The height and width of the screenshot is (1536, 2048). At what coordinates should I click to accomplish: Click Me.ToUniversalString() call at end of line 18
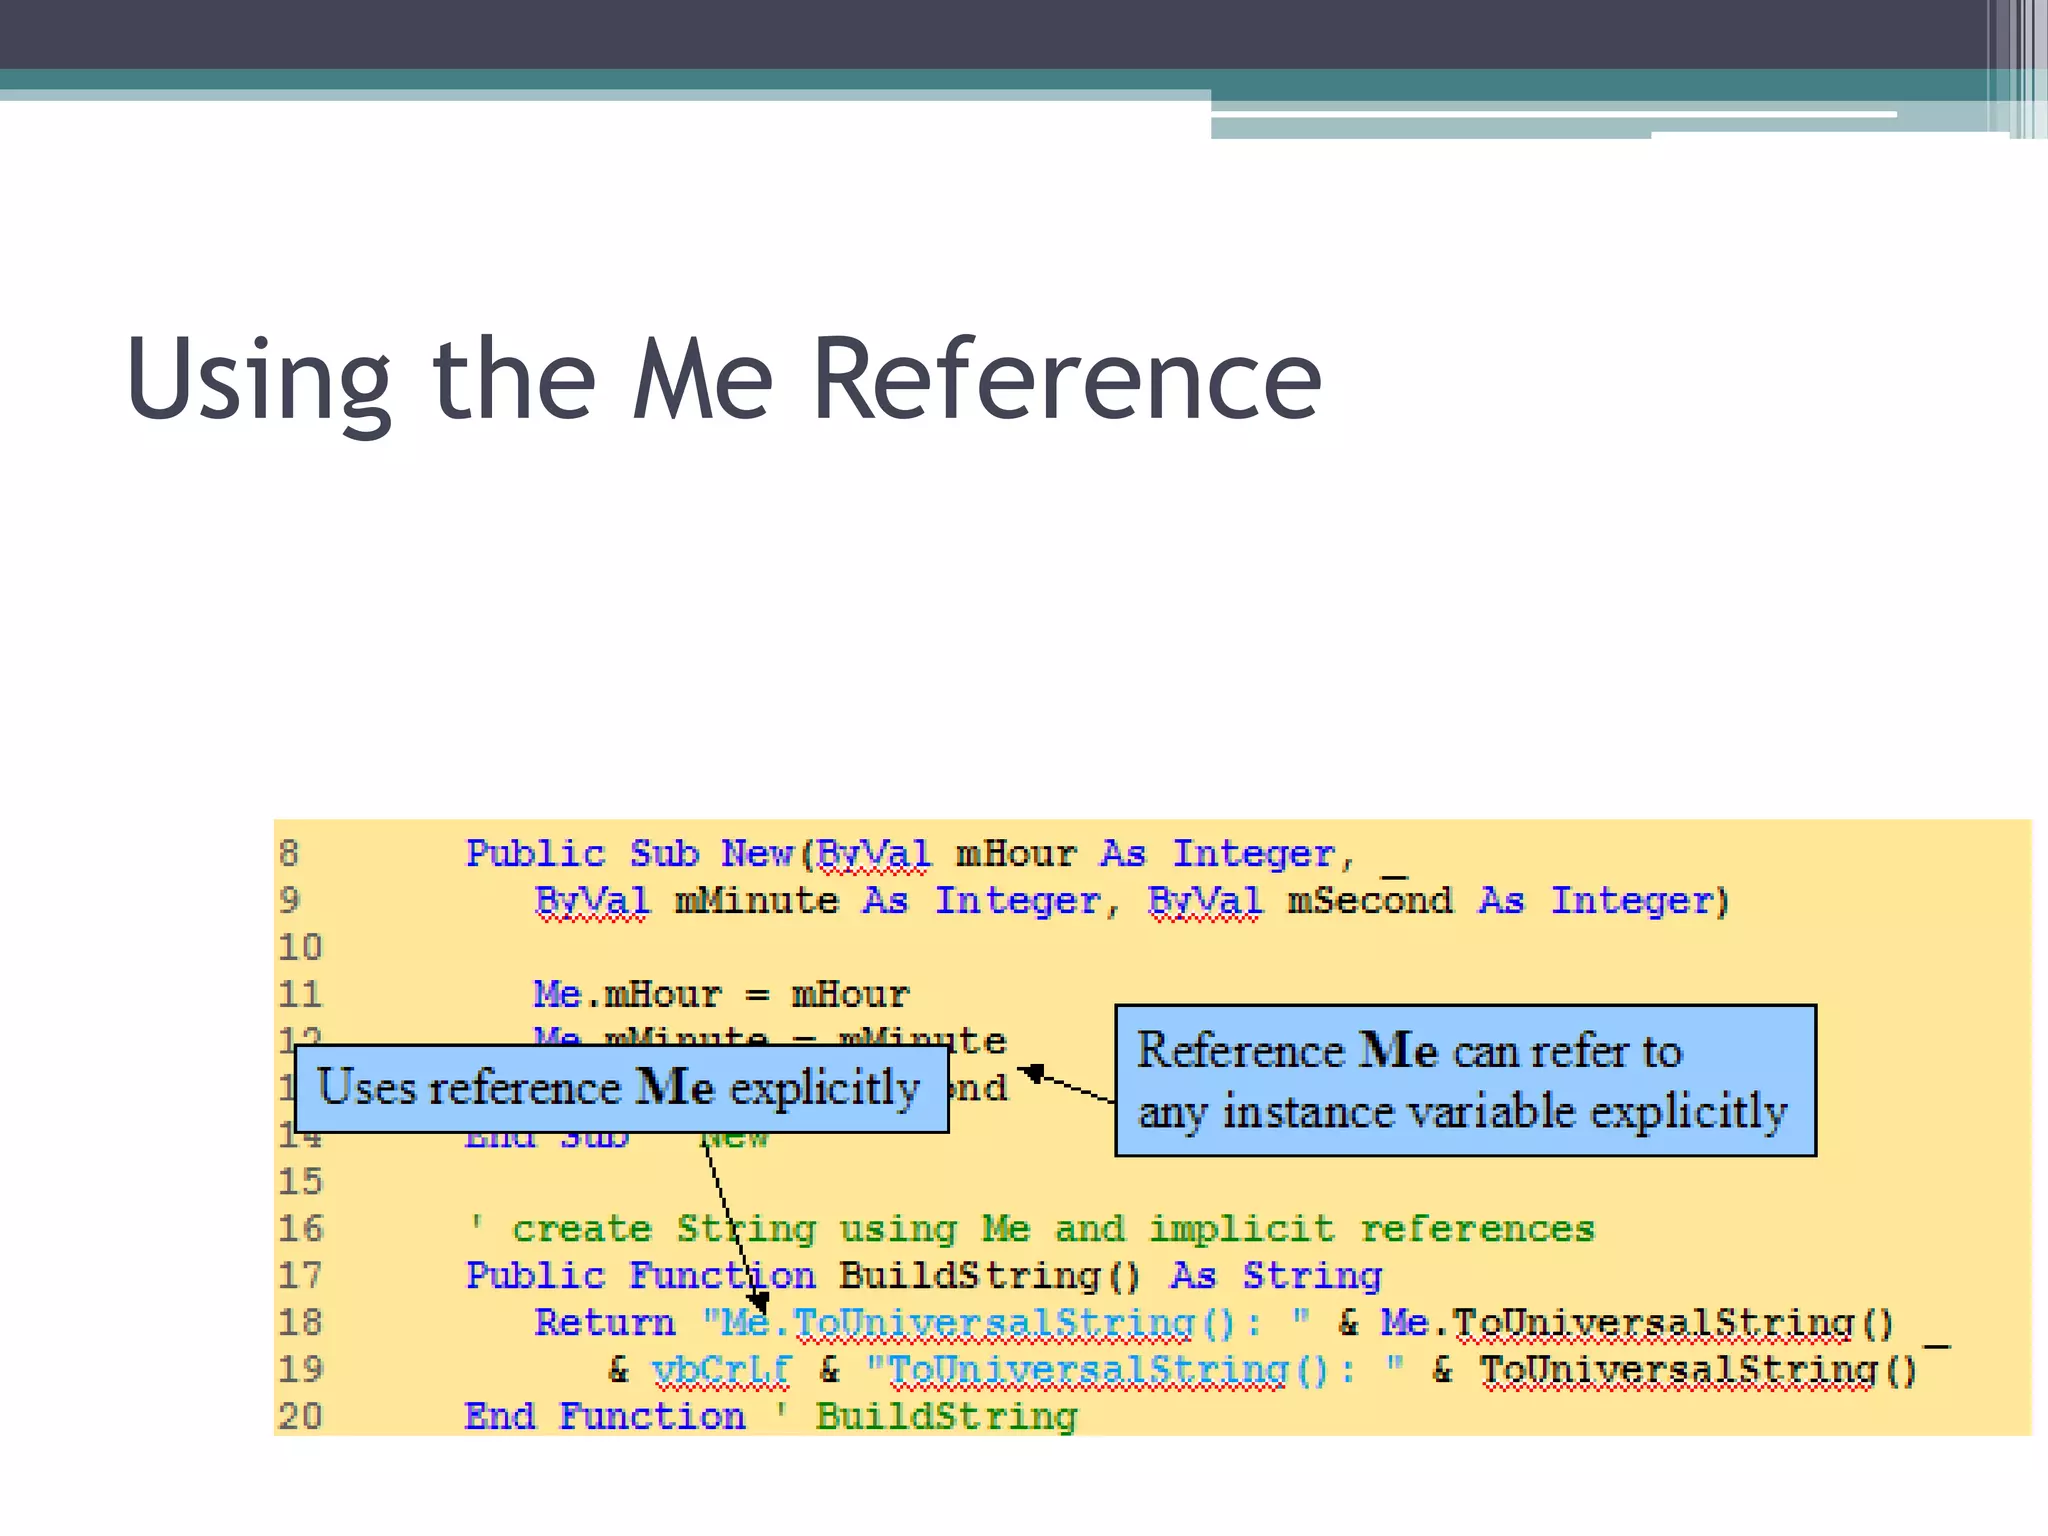(x=1636, y=1323)
